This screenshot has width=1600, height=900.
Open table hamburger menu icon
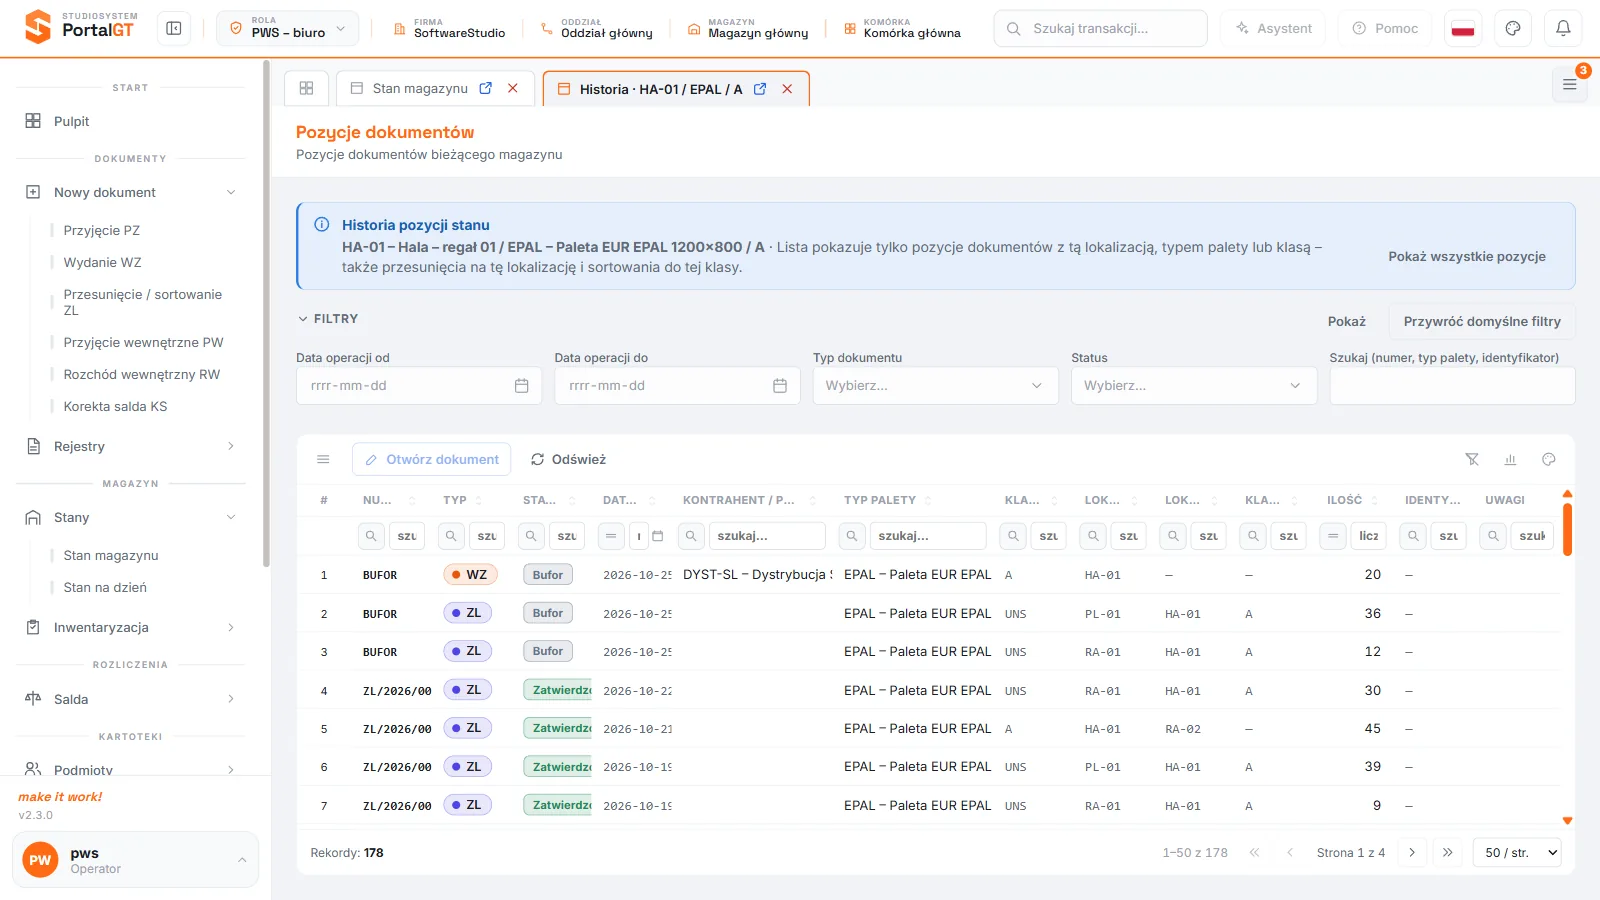[x=323, y=459]
